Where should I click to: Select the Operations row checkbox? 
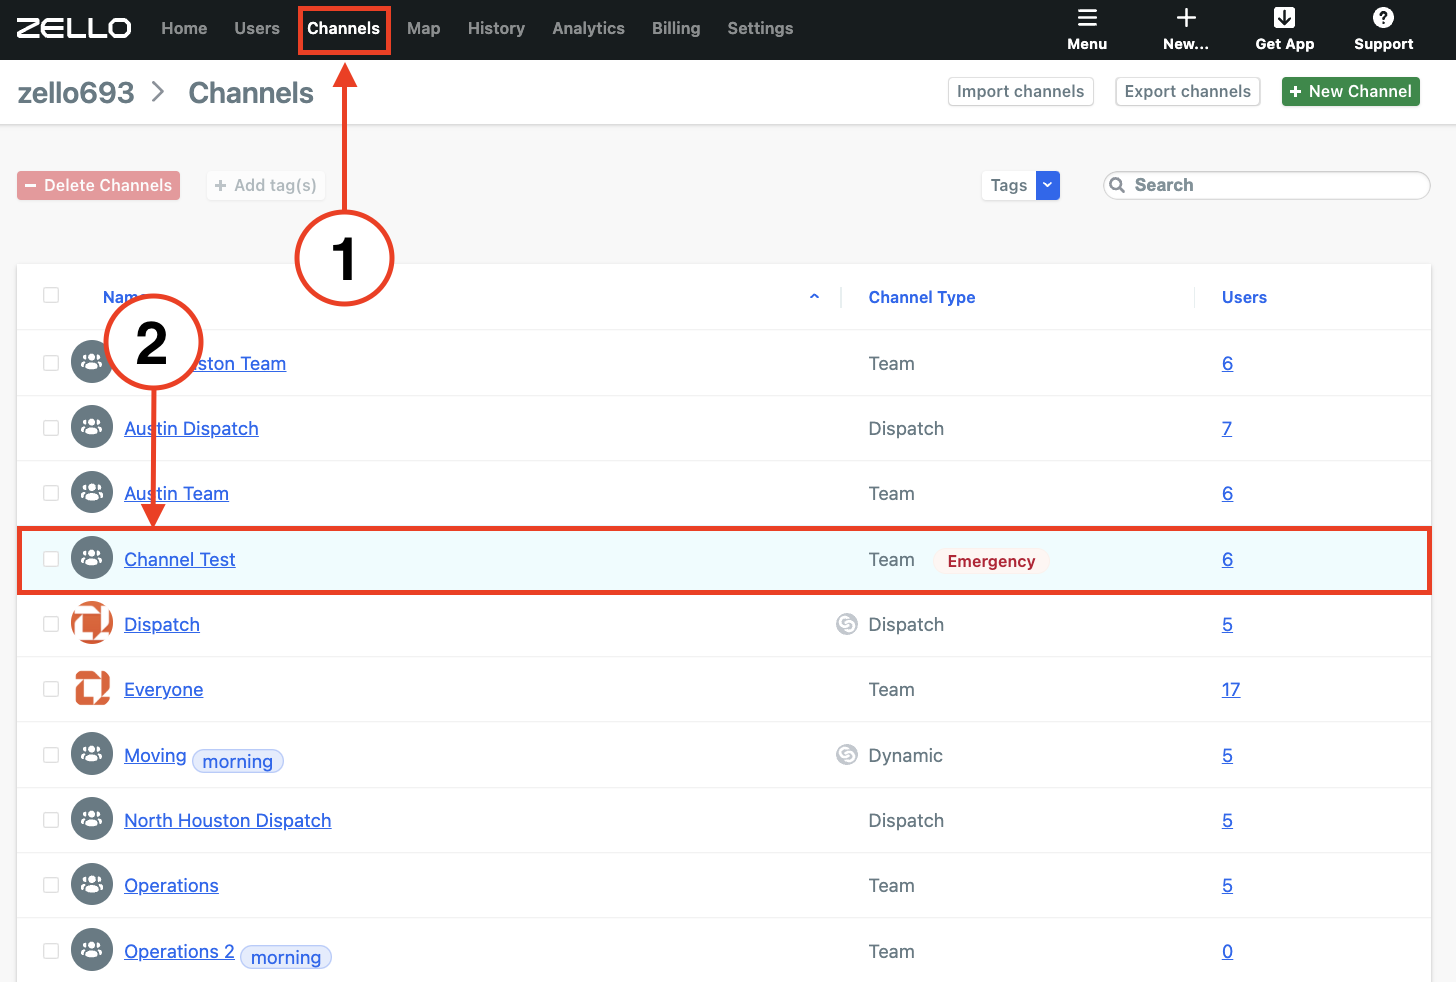[x=51, y=885]
